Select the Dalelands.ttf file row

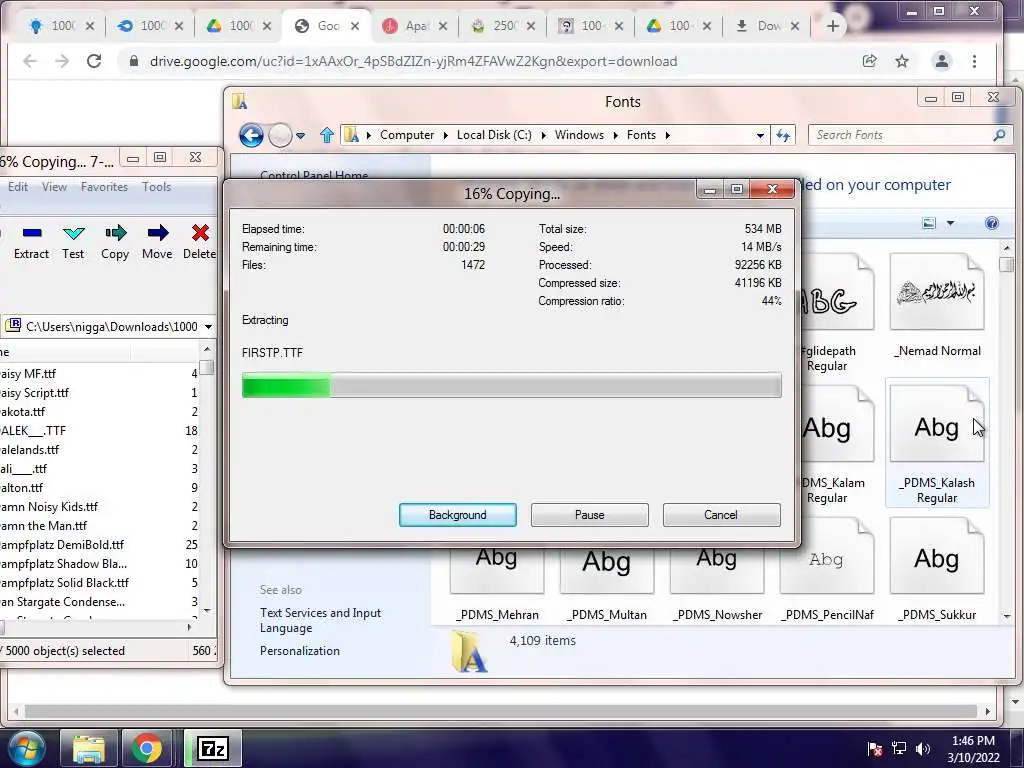(98, 450)
